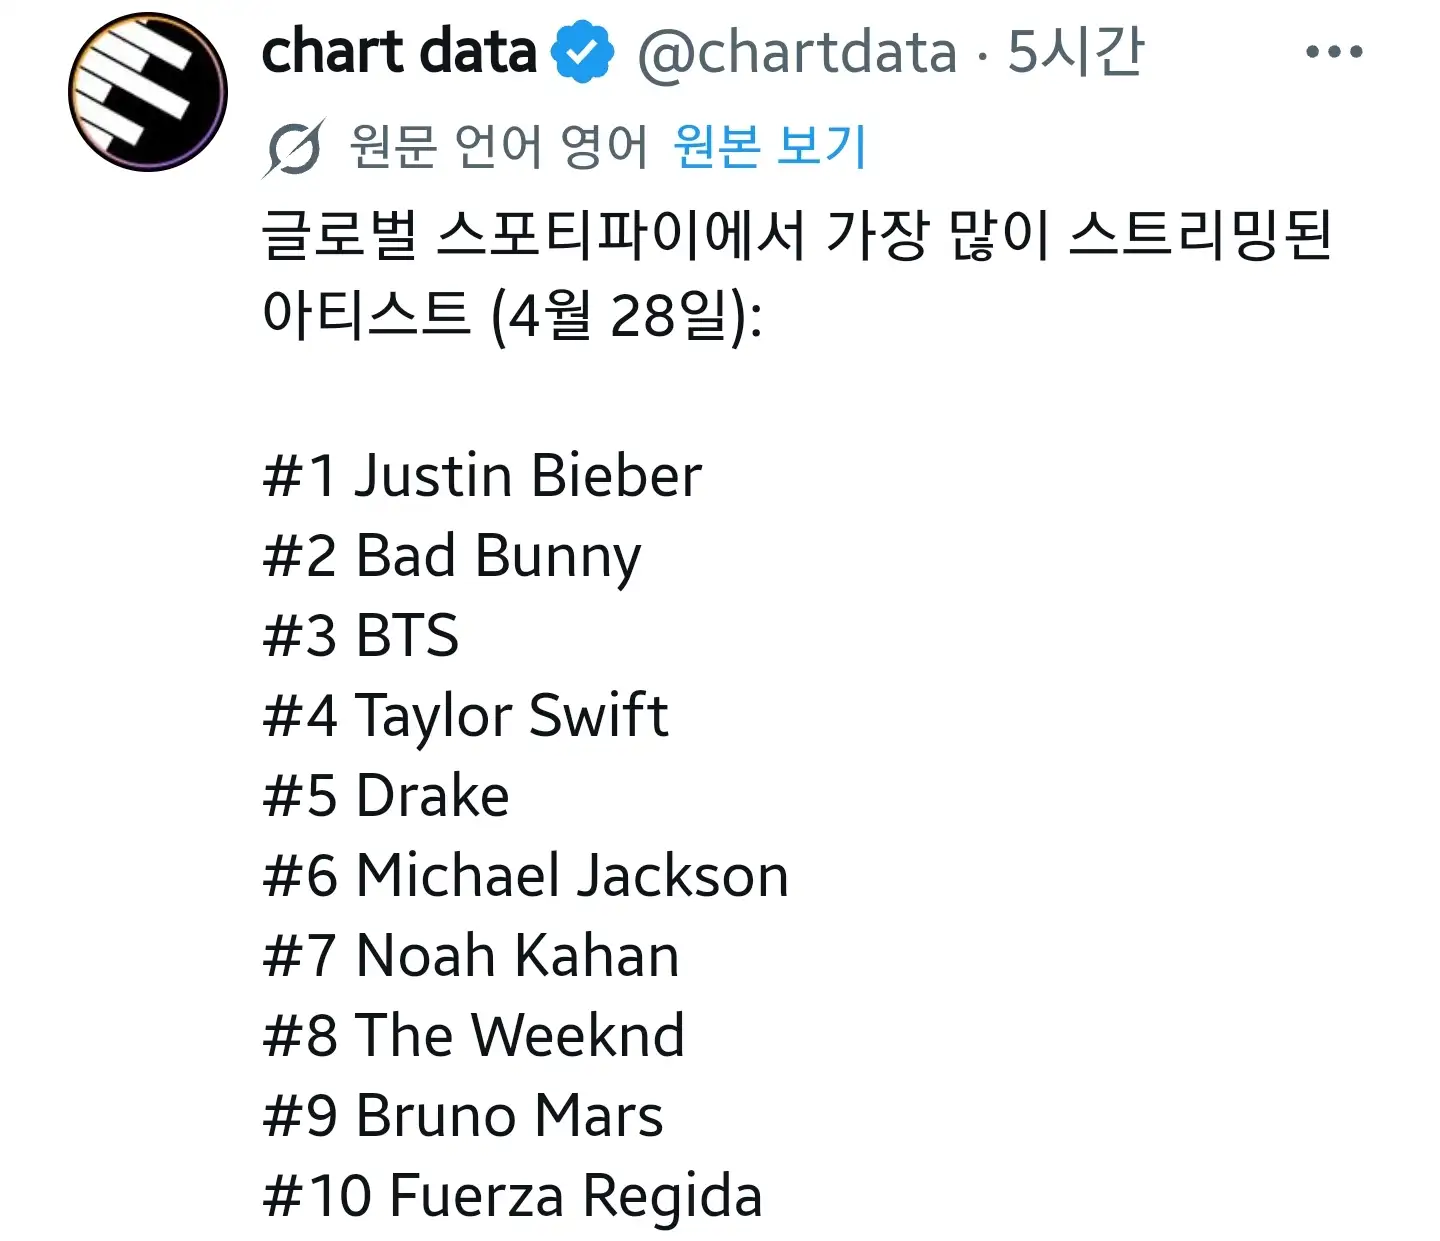Screen dimensions: 1440x1241
Task: Click the #2 Bad Bunny line
Action: click(452, 556)
